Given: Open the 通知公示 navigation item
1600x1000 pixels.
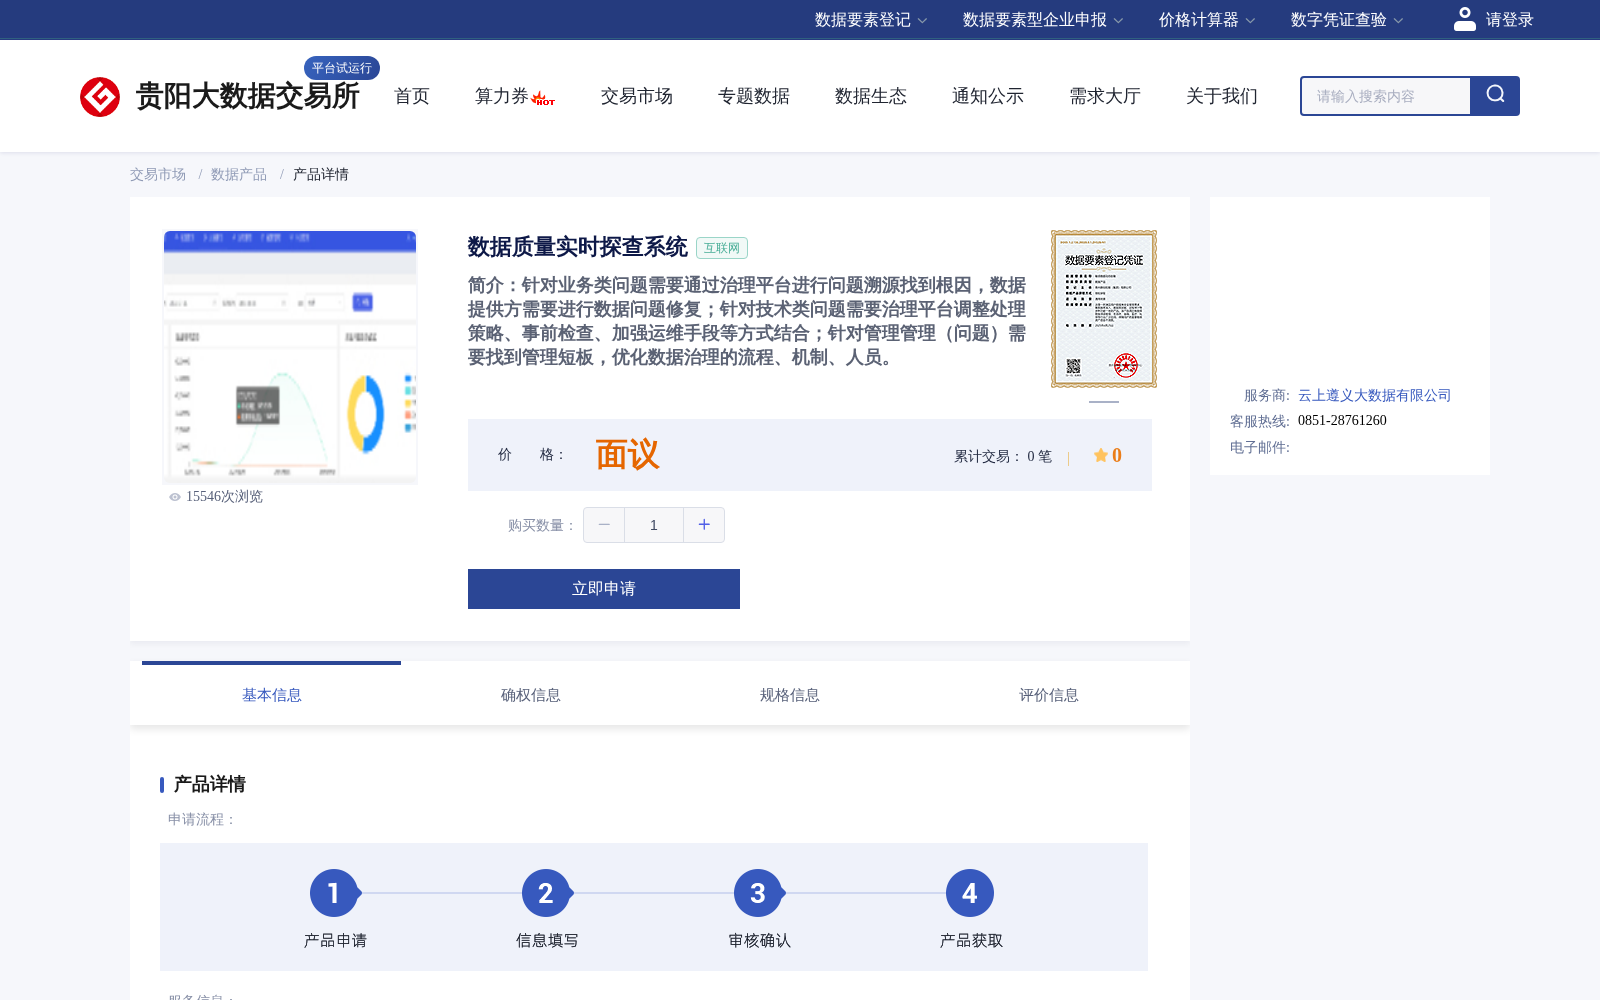Looking at the screenshot, I should pyautogui.click(x=988, y=96).
